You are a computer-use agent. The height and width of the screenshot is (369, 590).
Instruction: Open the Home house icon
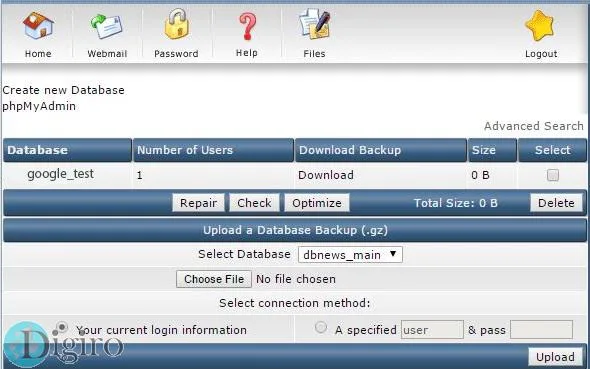(38, 26)
